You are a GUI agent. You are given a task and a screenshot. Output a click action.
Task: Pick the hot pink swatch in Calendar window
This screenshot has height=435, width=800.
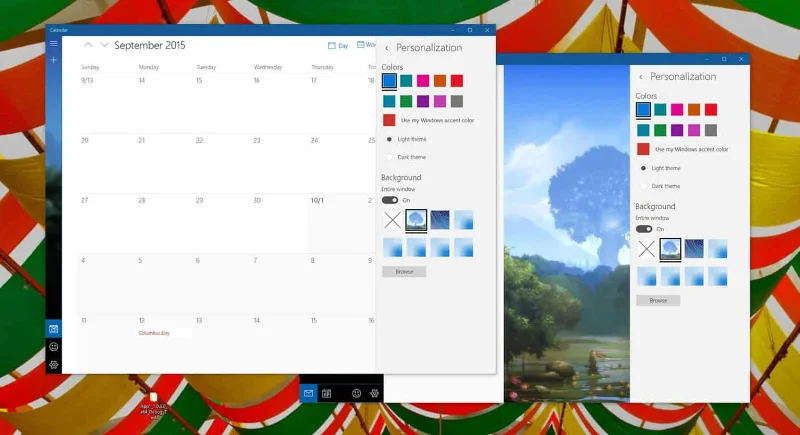pos(423,81)
